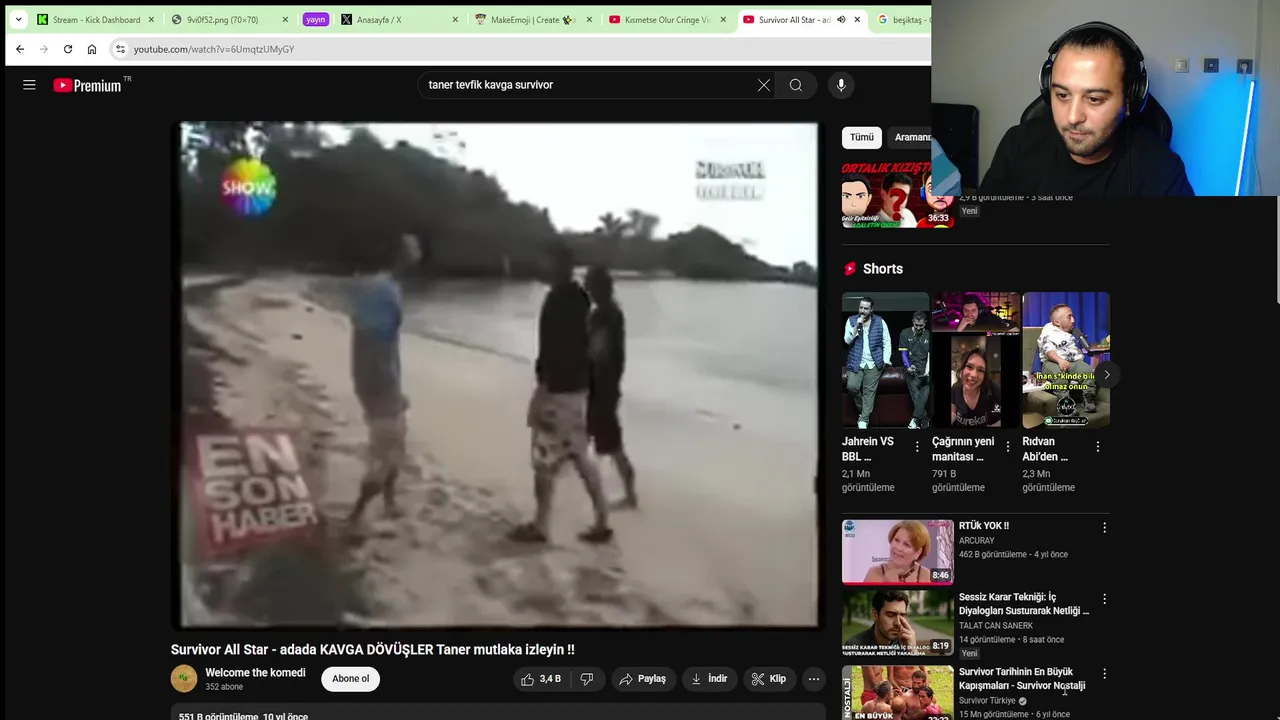Image resolution: width=1280 pixels, height=720 pixels.
Task: Download the video with İndir
Action: [x=709, y=679]
